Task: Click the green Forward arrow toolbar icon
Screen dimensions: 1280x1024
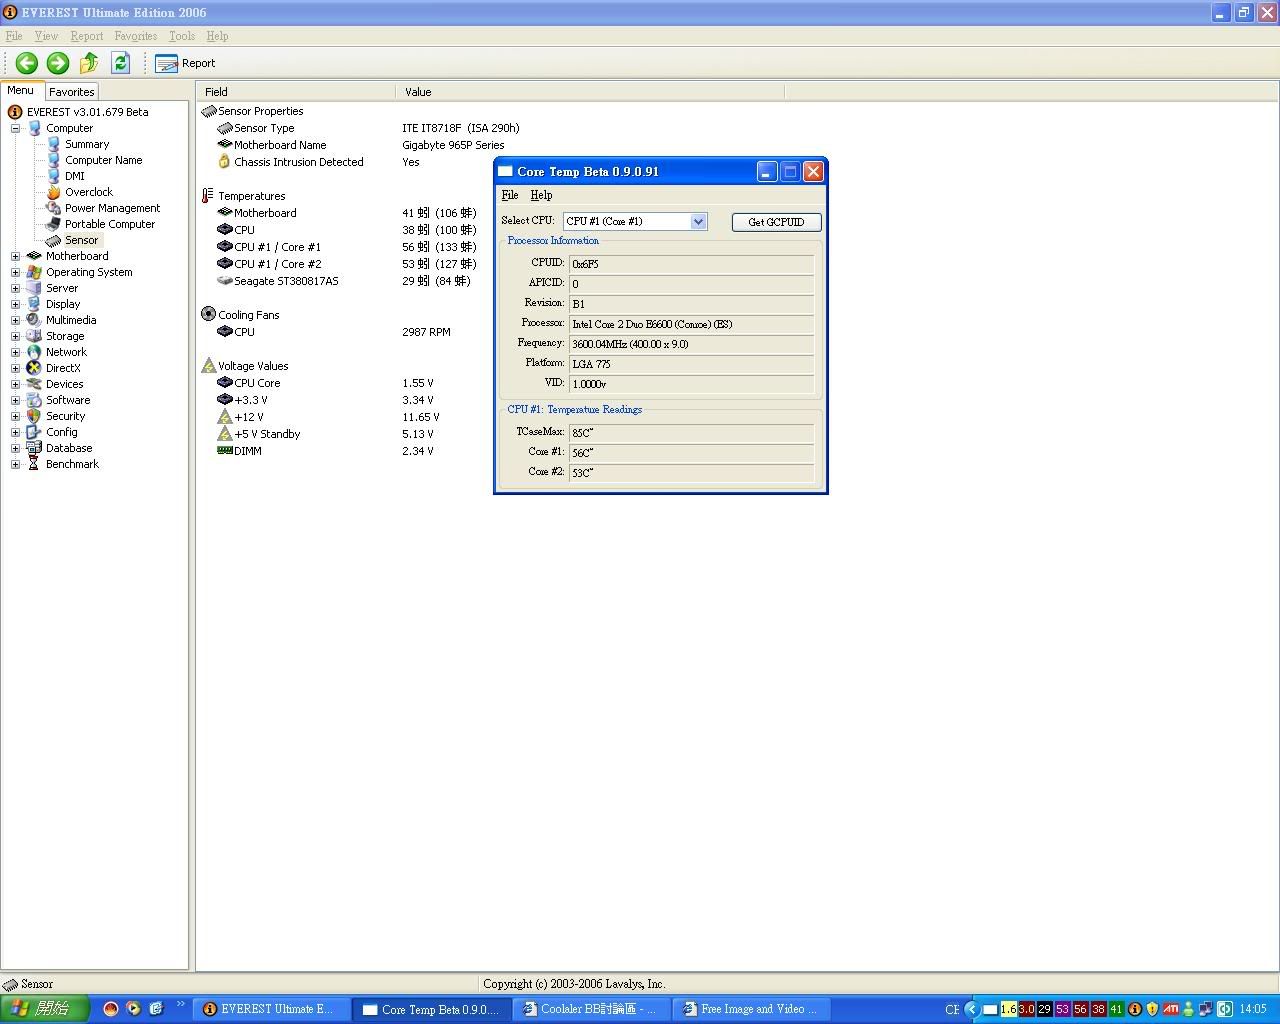Action: click(x=58, y=63)
